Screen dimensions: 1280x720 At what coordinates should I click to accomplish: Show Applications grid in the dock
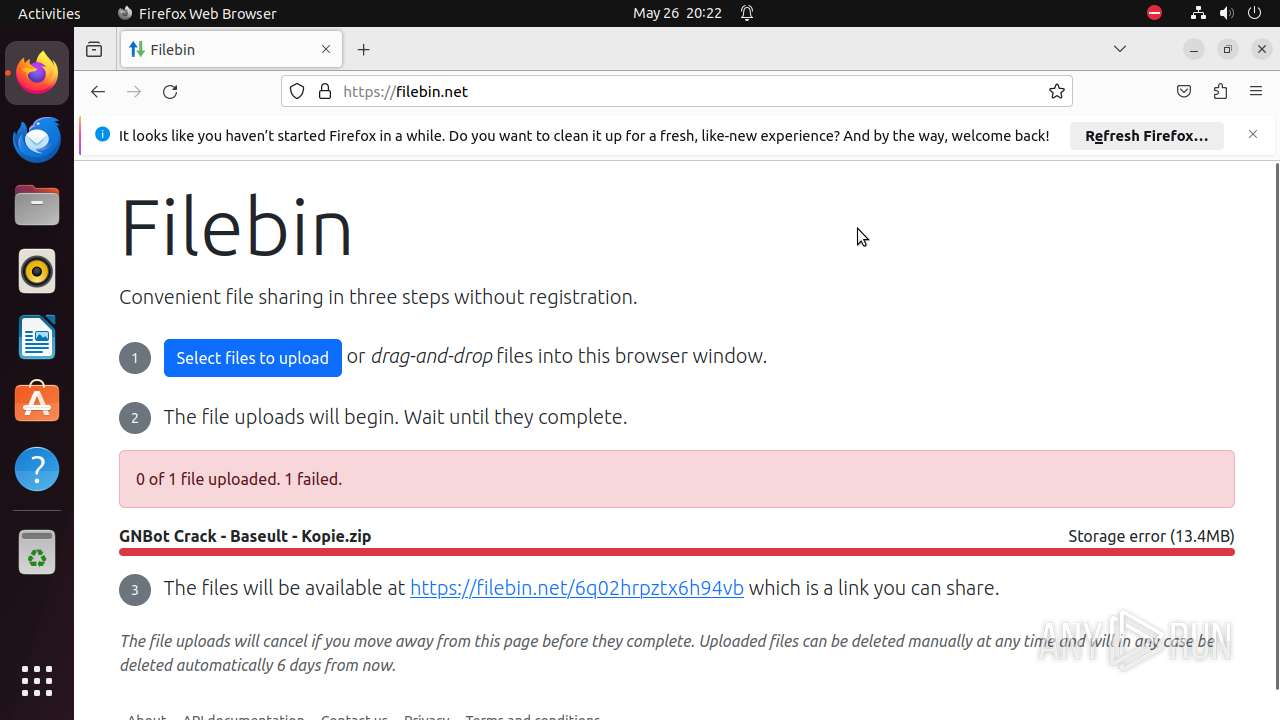(37, 681)
